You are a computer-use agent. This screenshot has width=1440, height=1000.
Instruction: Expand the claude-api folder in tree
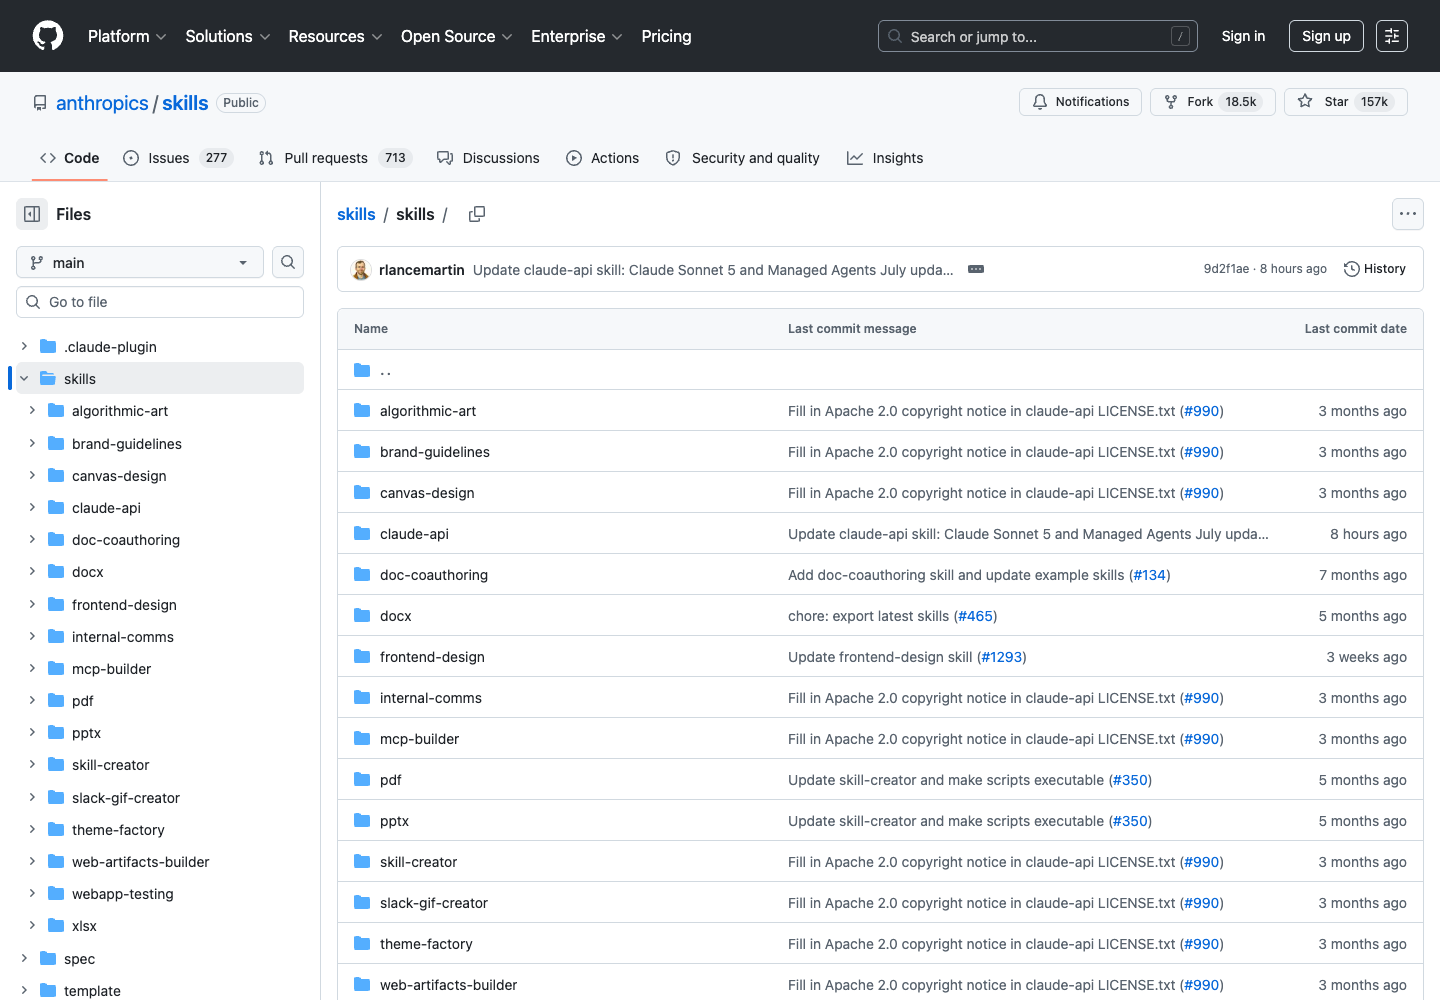point(32,507)
